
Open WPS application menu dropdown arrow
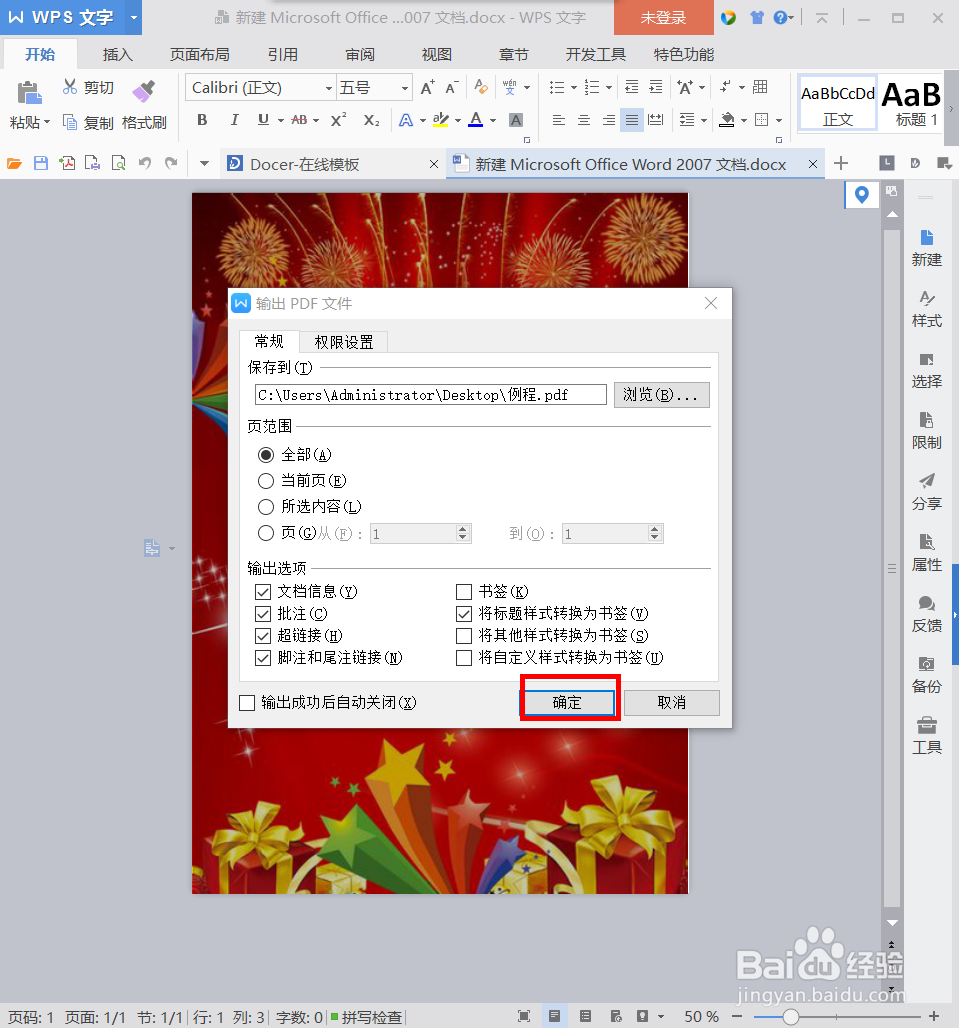134,17
